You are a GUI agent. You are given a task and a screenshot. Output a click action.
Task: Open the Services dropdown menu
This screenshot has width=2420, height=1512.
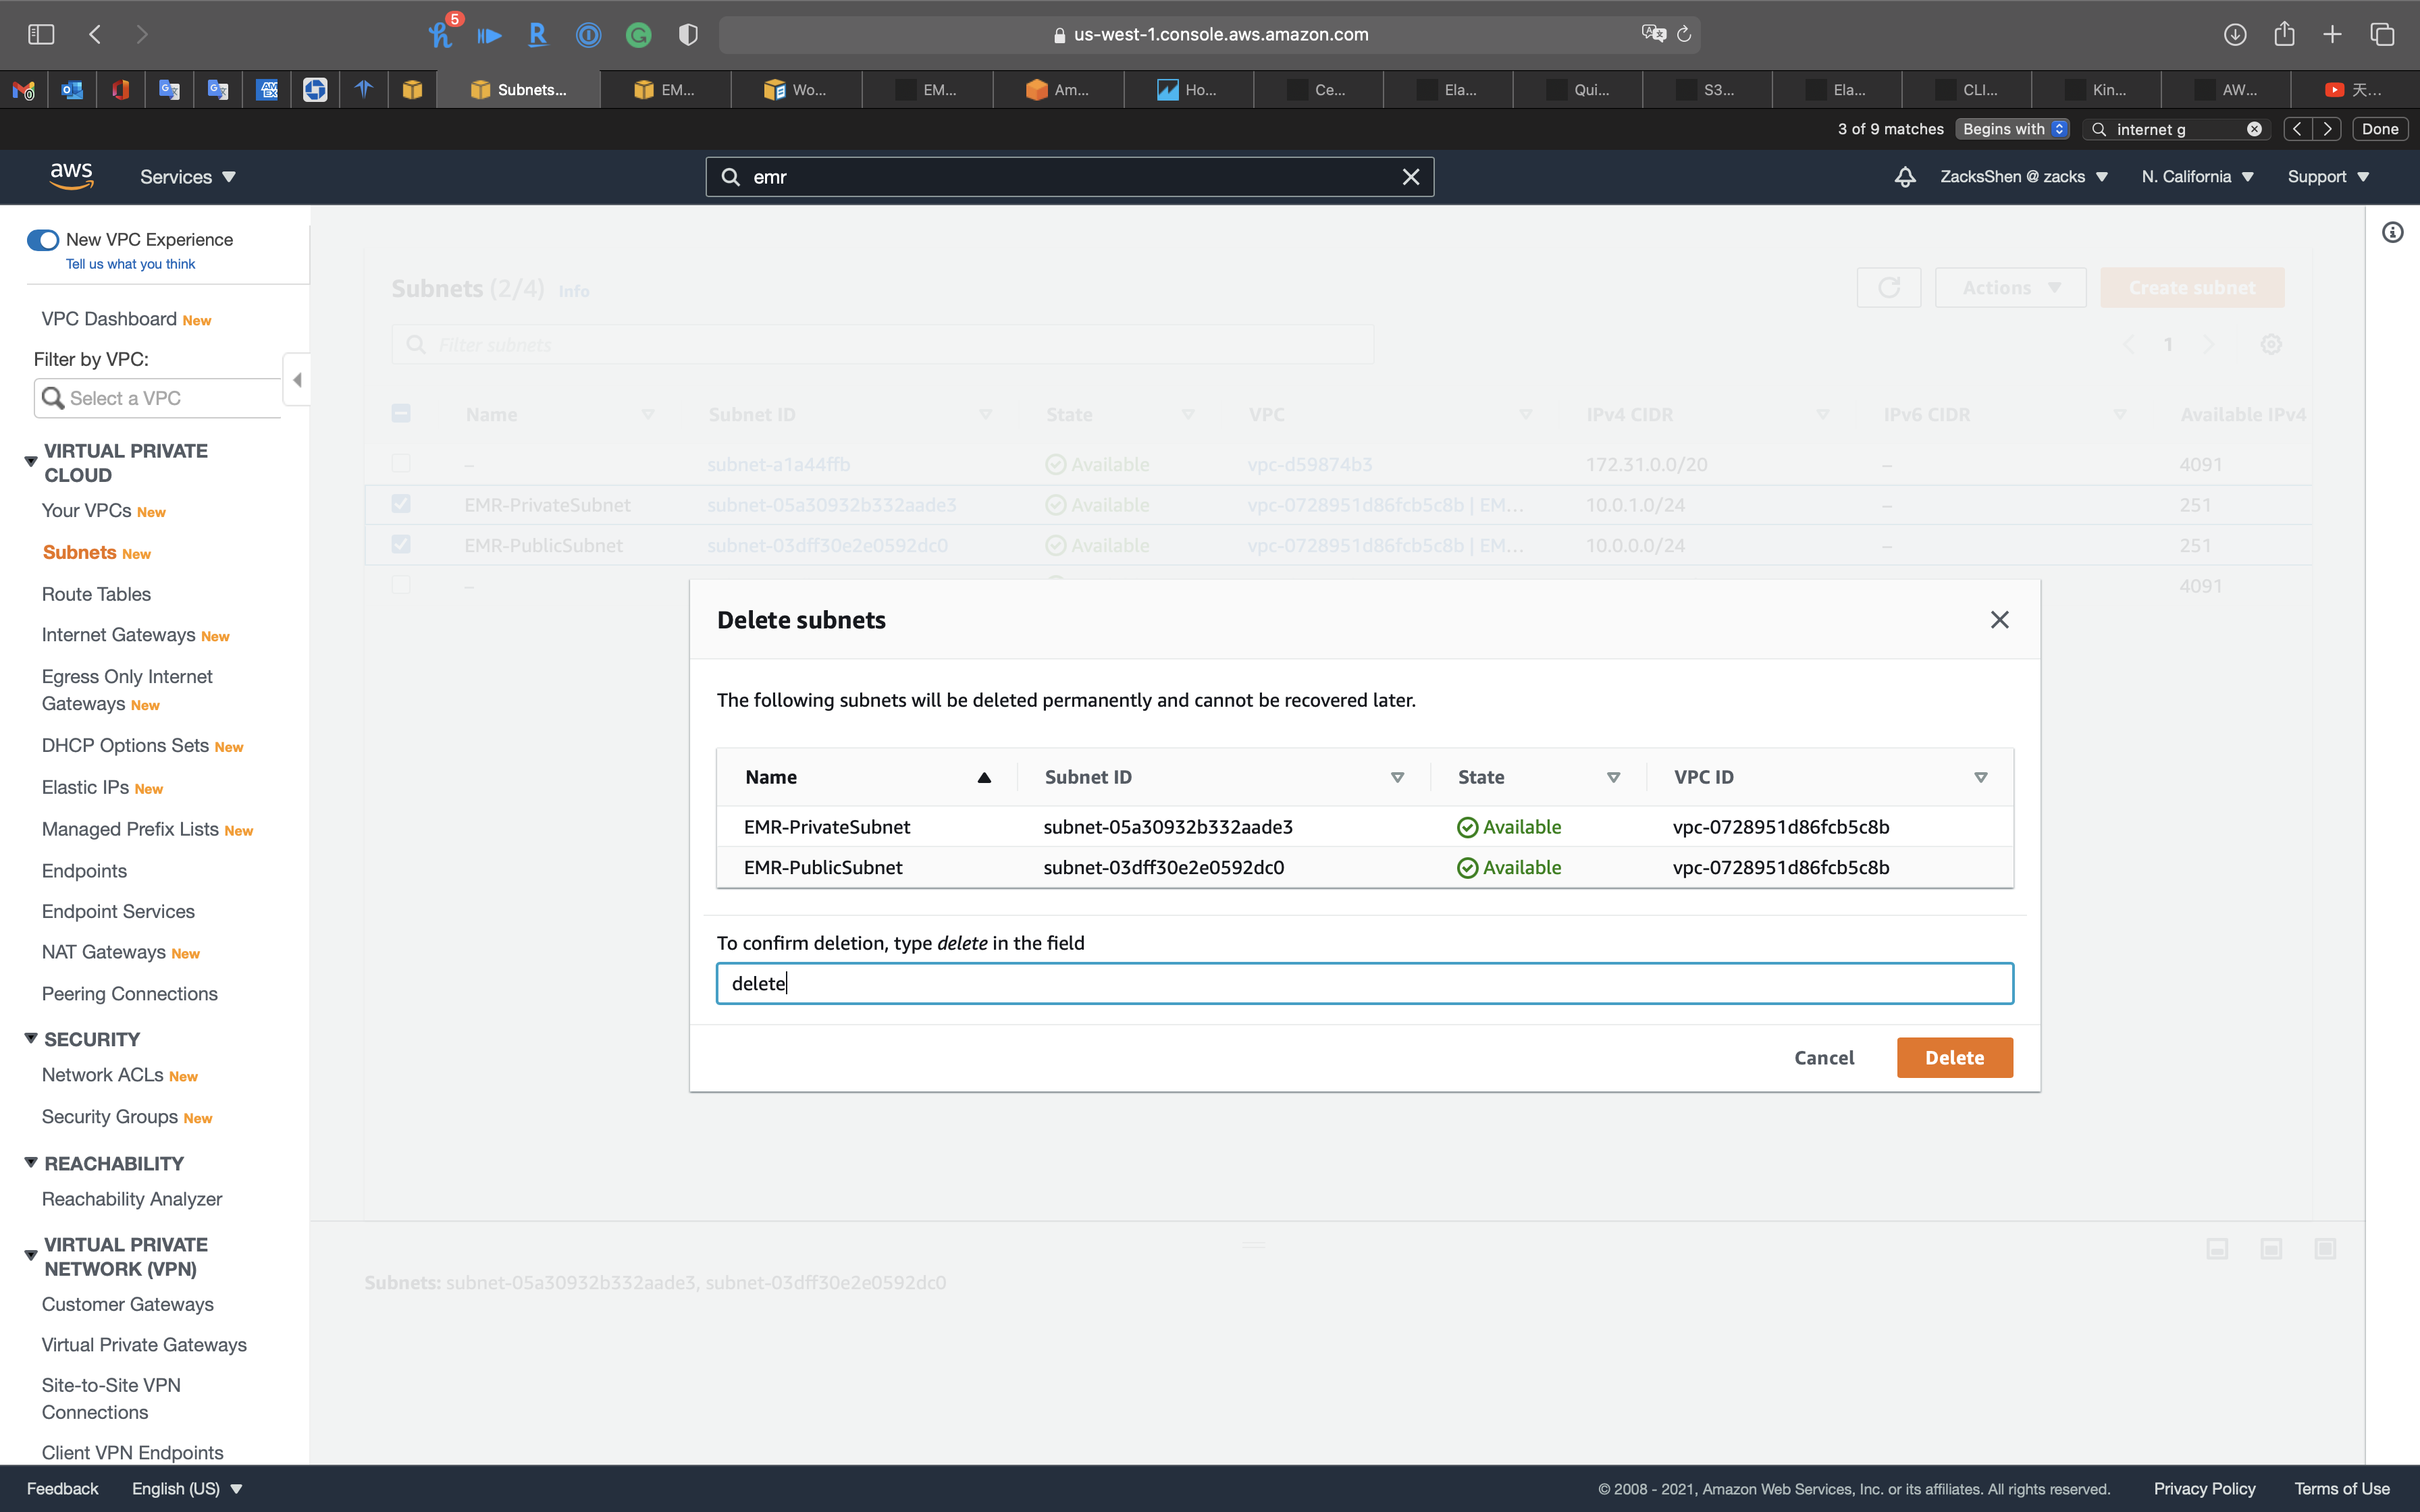(187, 177)
